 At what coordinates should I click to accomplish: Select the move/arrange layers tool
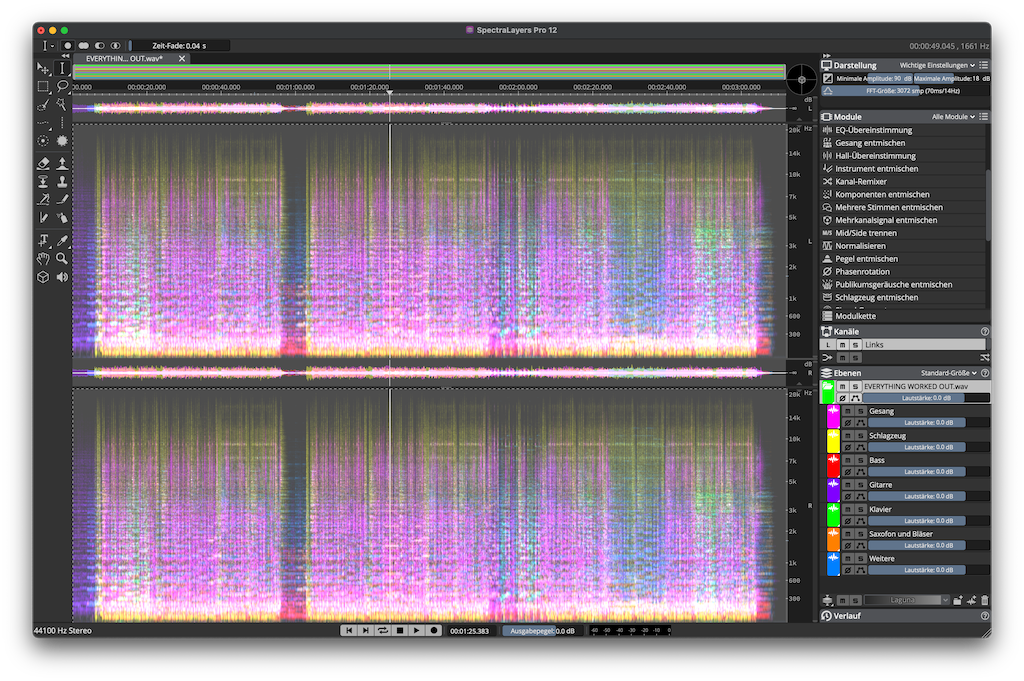click(x=43, y=68)
